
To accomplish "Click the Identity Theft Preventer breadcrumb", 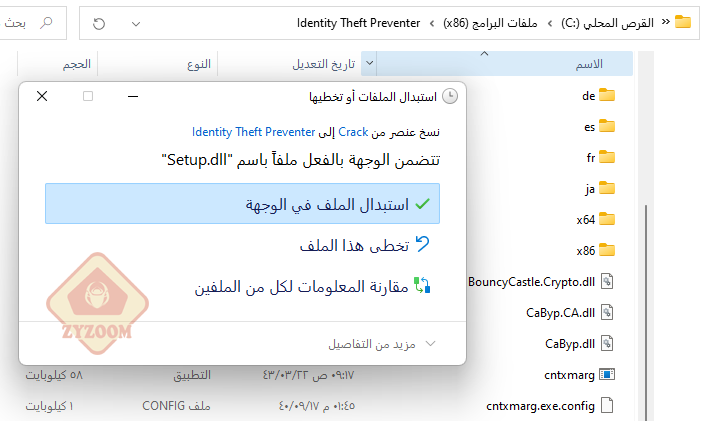I will coord(359,23).
